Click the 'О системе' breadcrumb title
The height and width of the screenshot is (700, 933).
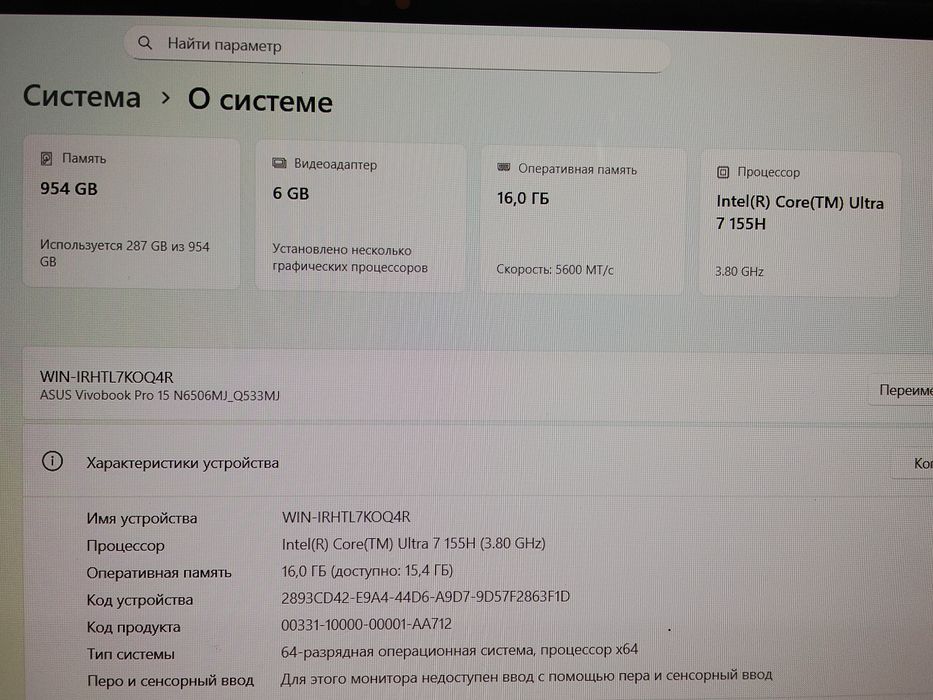(260, 101)
